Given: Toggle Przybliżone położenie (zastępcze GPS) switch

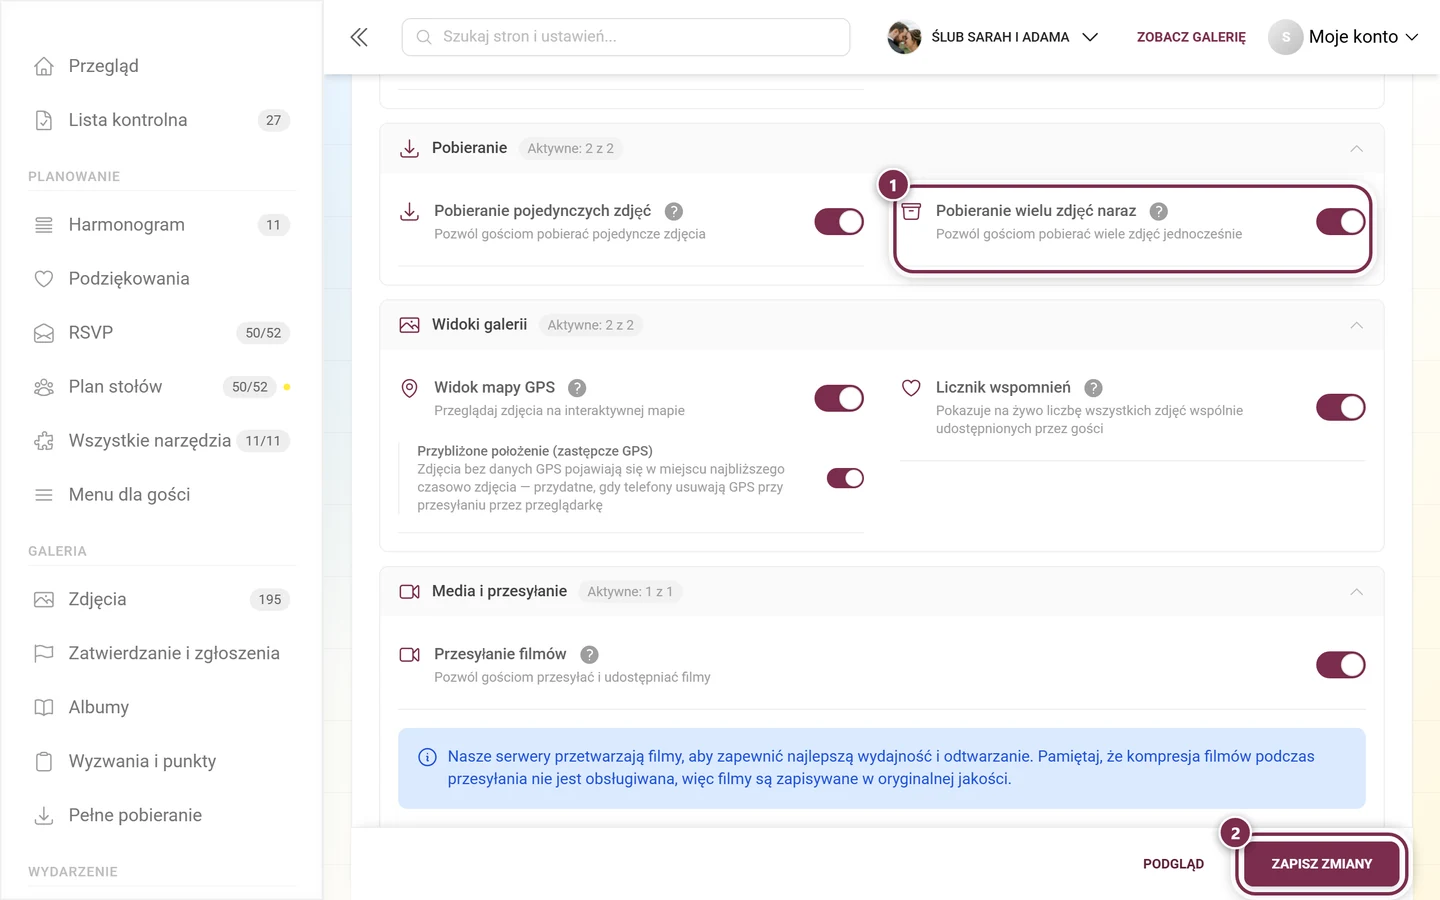Looking at the screenshot, I should click(845, 478).
